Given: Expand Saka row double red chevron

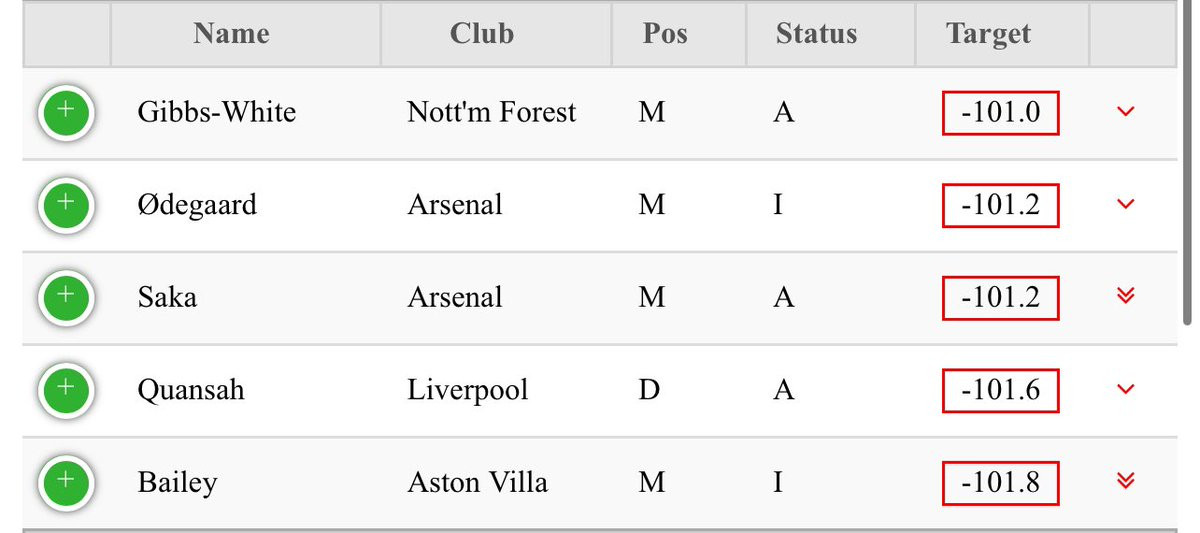Looking at the screenshot, I should pos(1125,295).
